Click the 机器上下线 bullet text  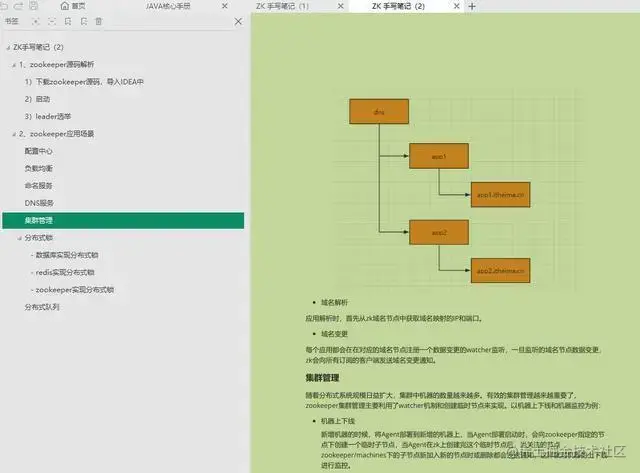[x=338, y=421]
